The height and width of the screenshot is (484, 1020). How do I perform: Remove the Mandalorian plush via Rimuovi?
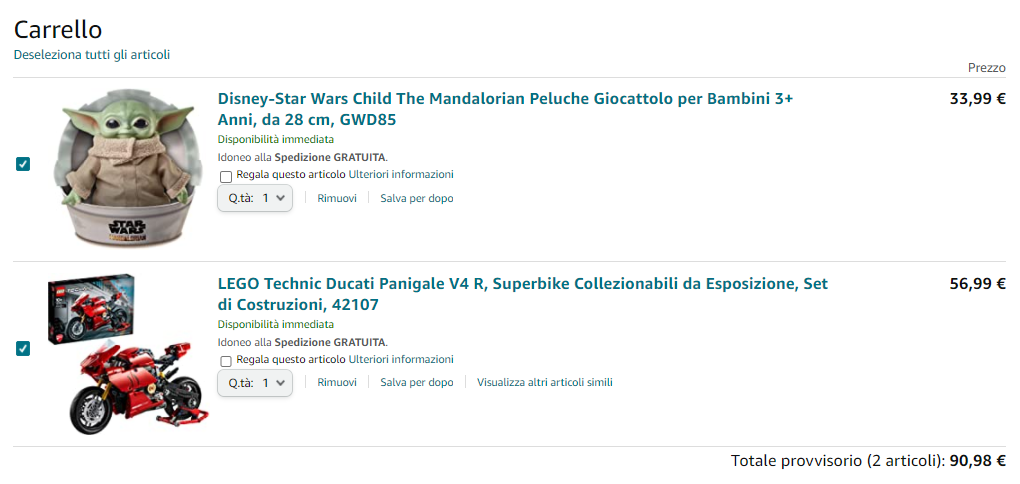tap(337, 198)
